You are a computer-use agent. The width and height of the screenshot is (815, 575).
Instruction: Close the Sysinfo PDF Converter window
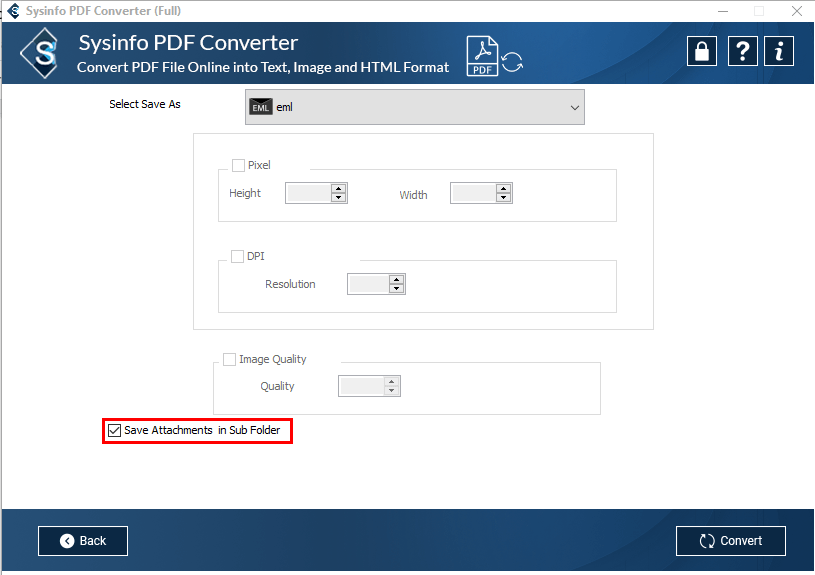click(x=796, y=11)
